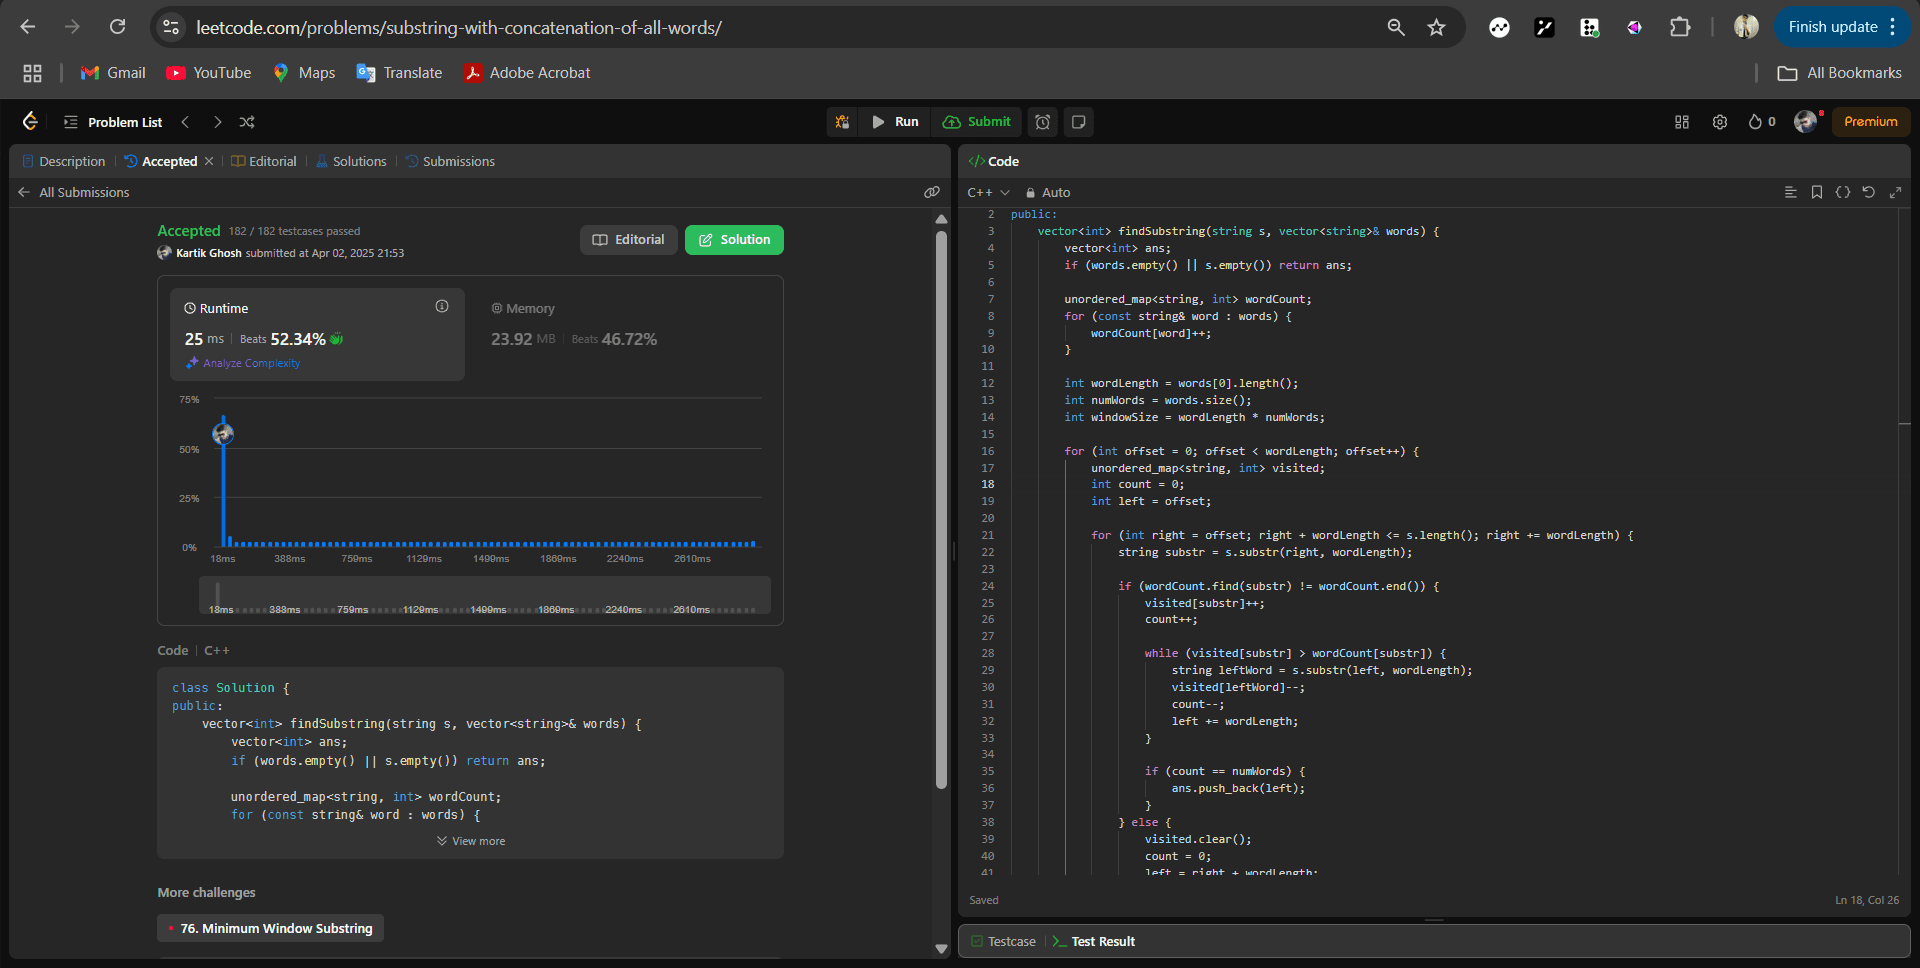The image size is (1920, 968).
Task: Switch to the Submissions tab
Action: [450, 161]
